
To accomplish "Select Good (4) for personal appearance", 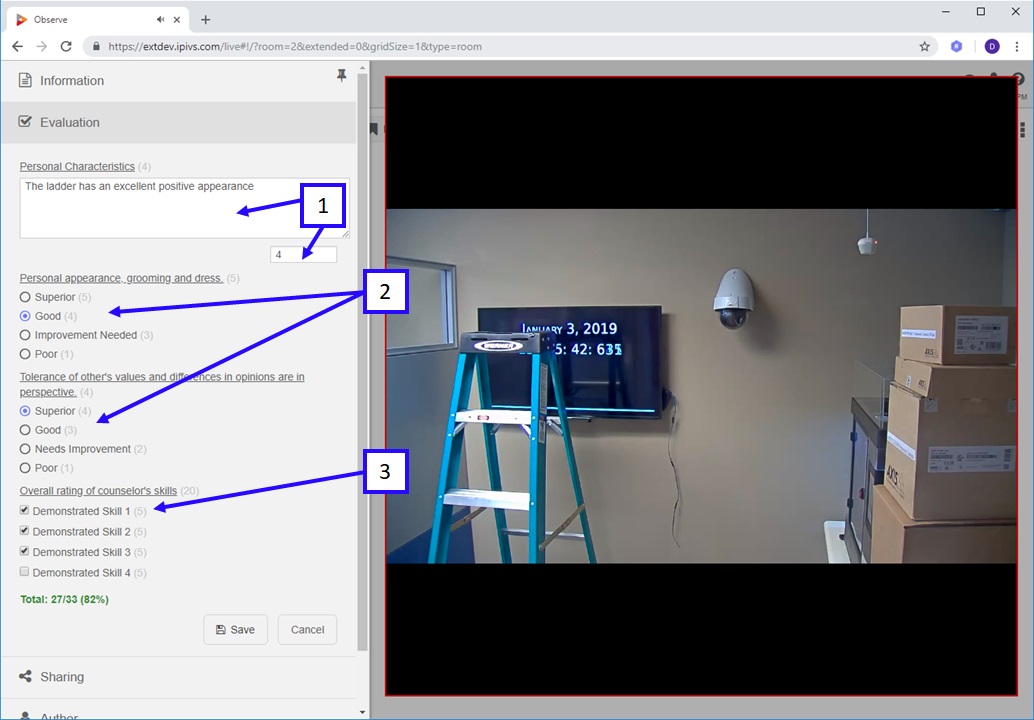I will (25, 316).
